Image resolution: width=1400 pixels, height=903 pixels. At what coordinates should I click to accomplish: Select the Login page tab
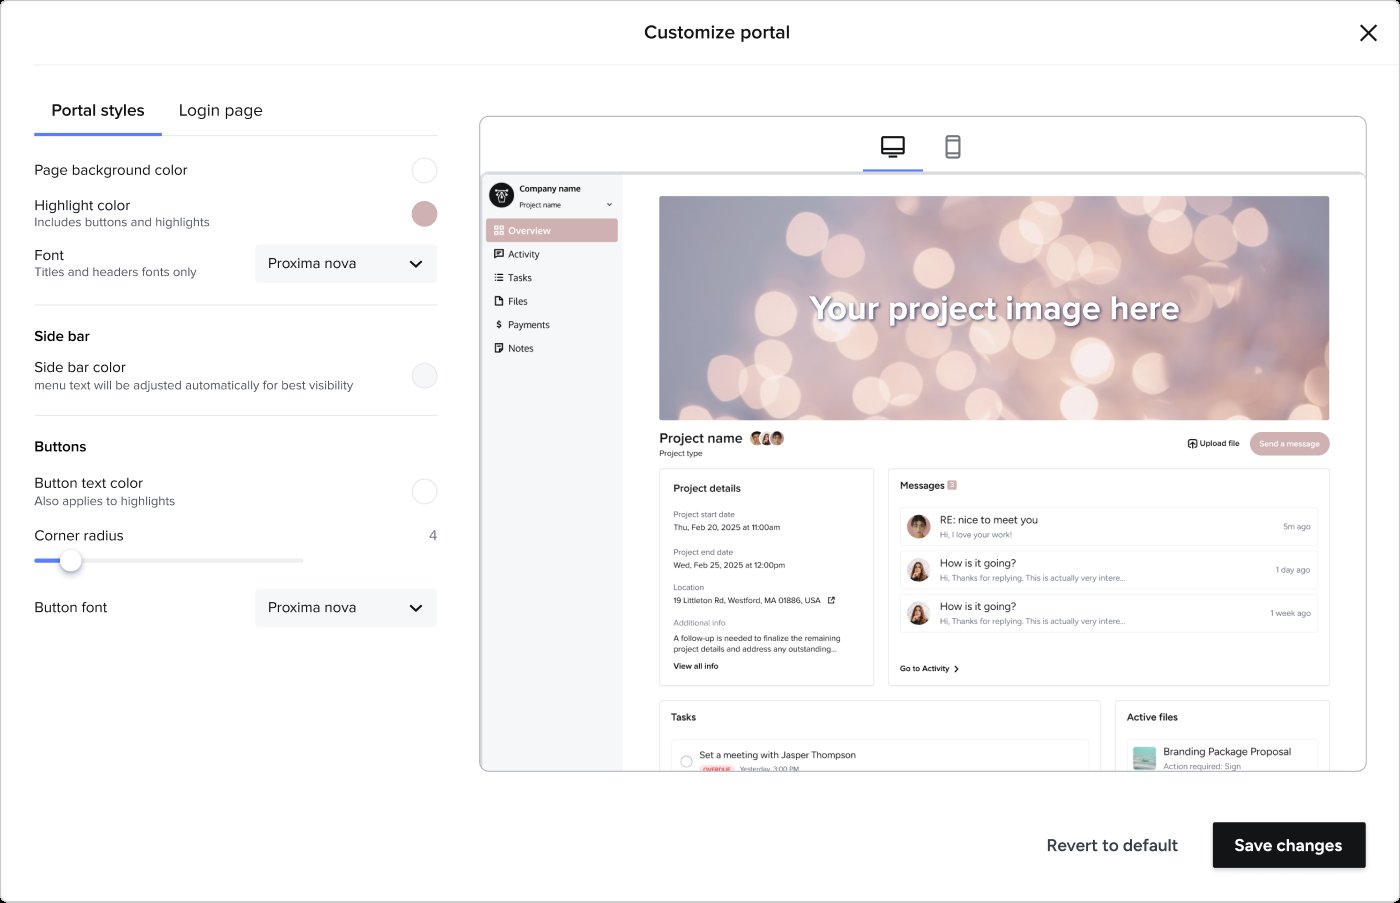point(221,110)
